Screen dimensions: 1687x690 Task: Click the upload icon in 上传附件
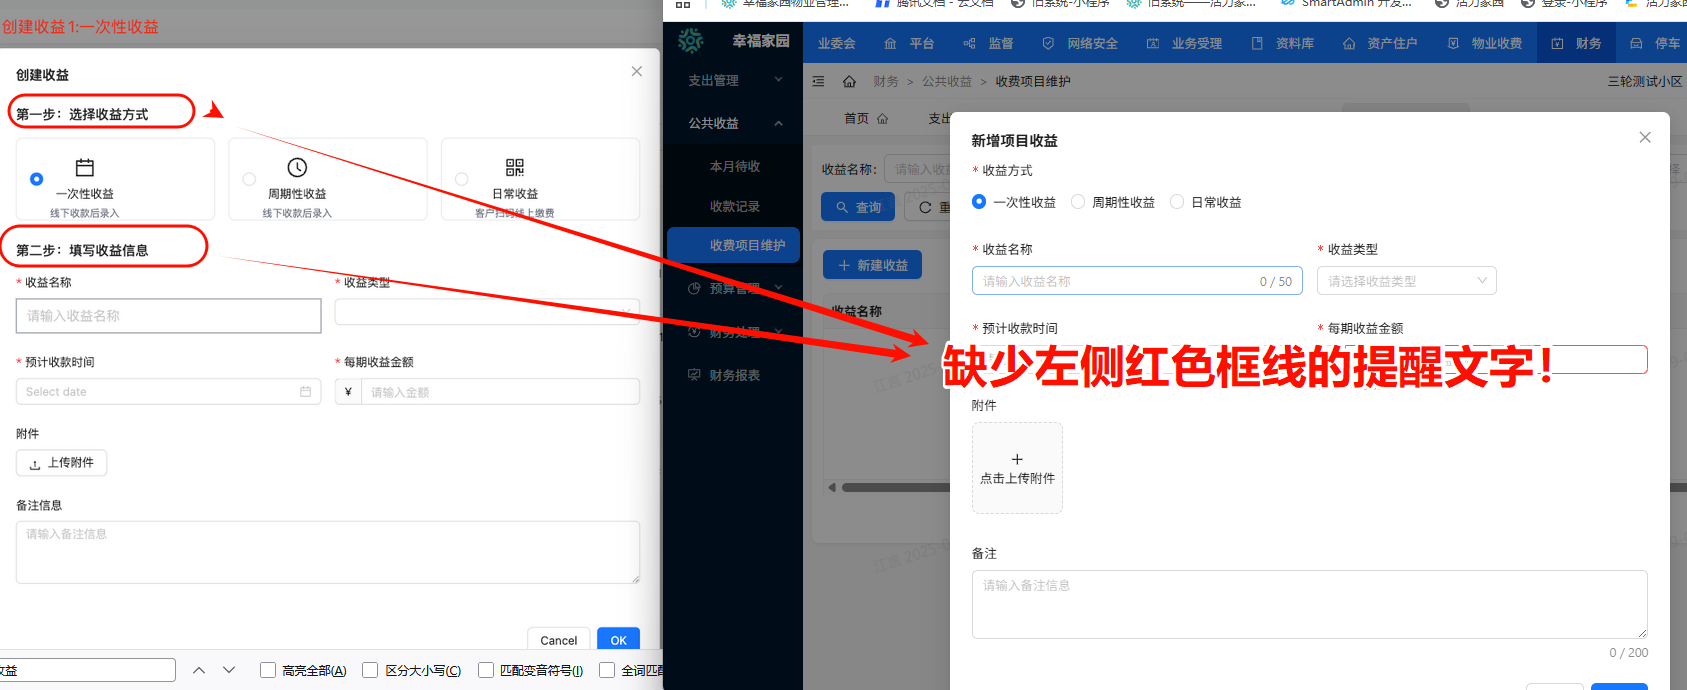pyautogui.click(x=35, y=464)
